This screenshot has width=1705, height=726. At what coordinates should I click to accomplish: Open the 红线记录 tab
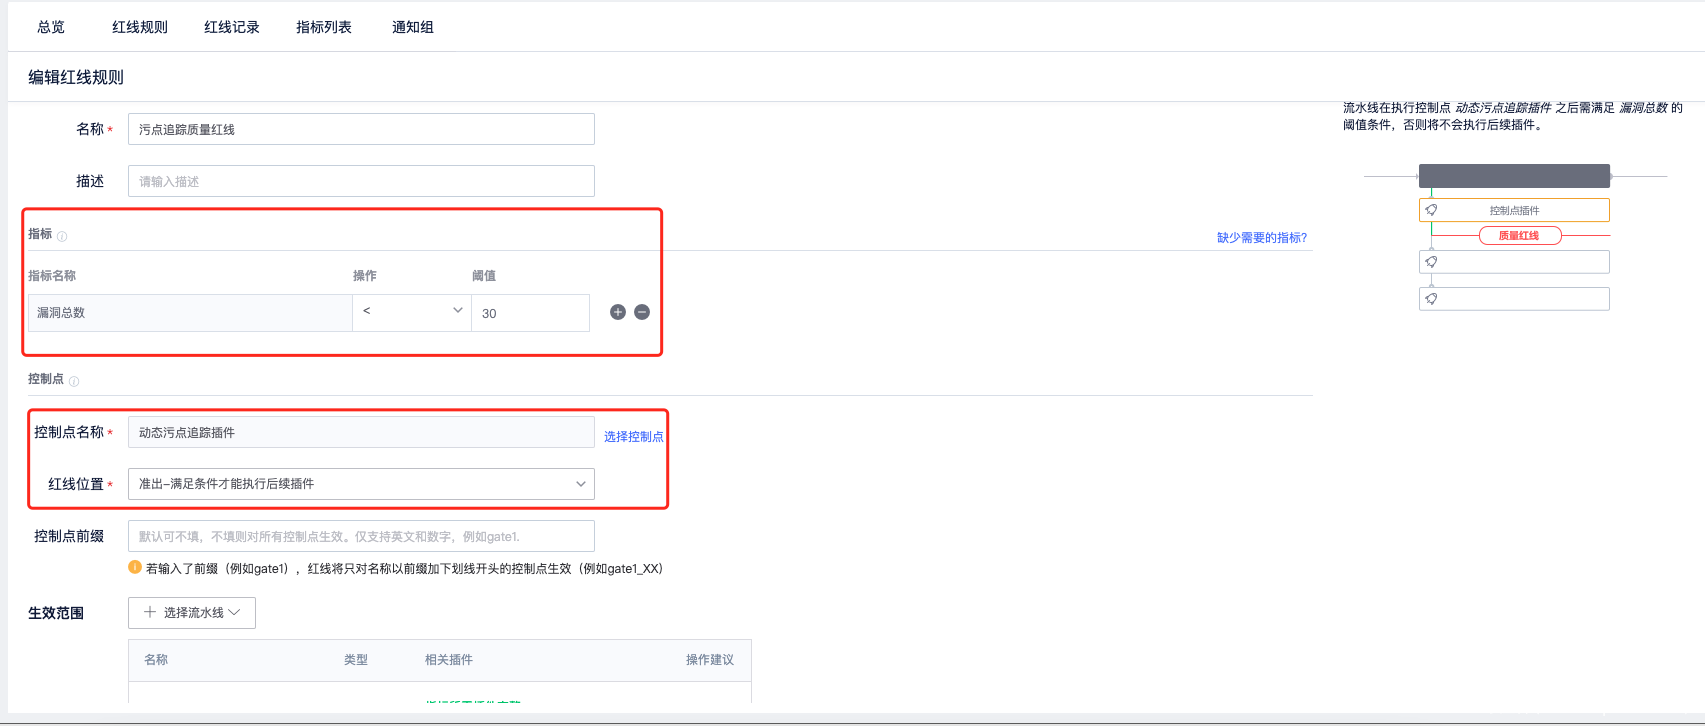click(x=232, y=27)
